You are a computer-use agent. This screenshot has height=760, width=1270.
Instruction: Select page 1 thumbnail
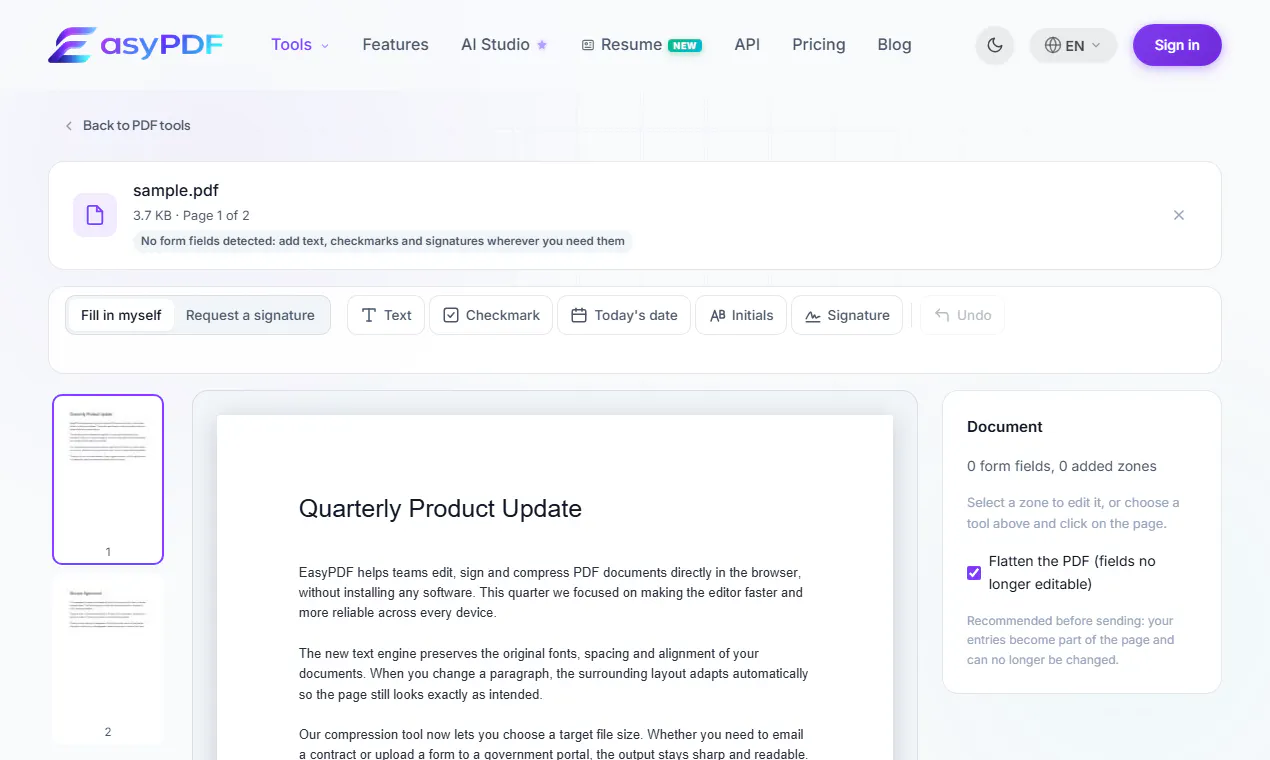pos(108,479)
